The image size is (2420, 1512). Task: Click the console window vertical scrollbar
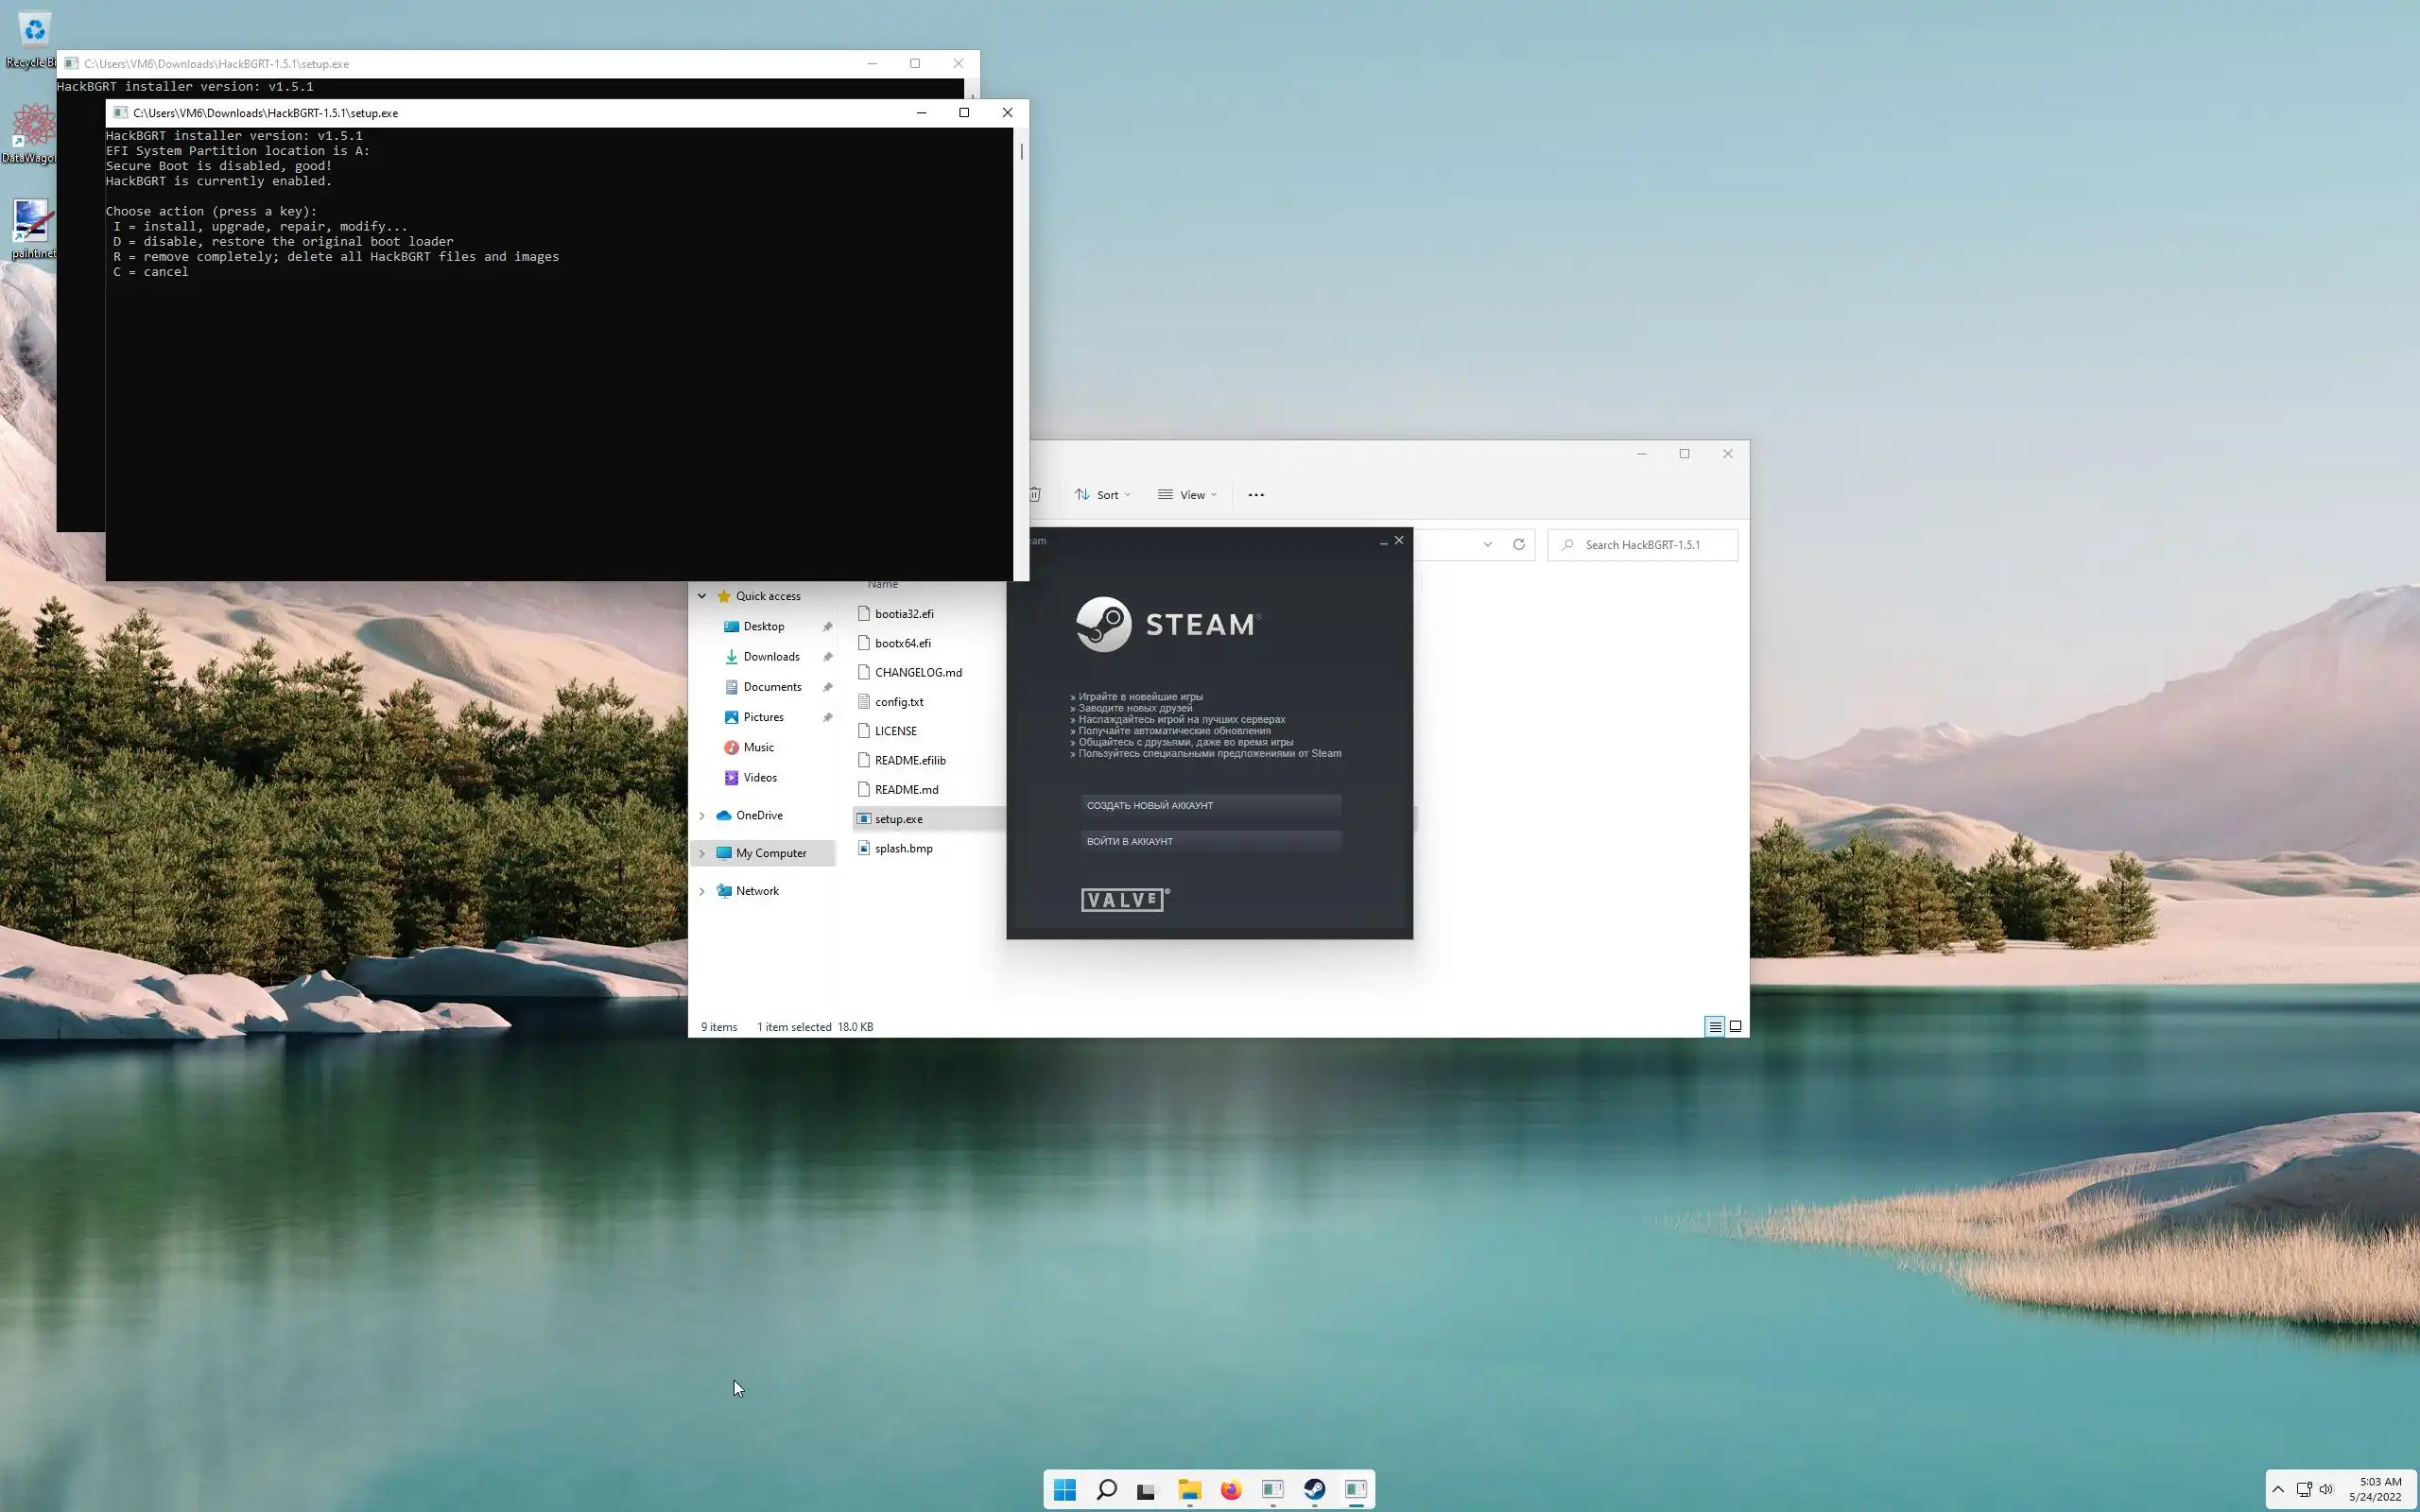pyautogui.click(x=1021, y=350)
